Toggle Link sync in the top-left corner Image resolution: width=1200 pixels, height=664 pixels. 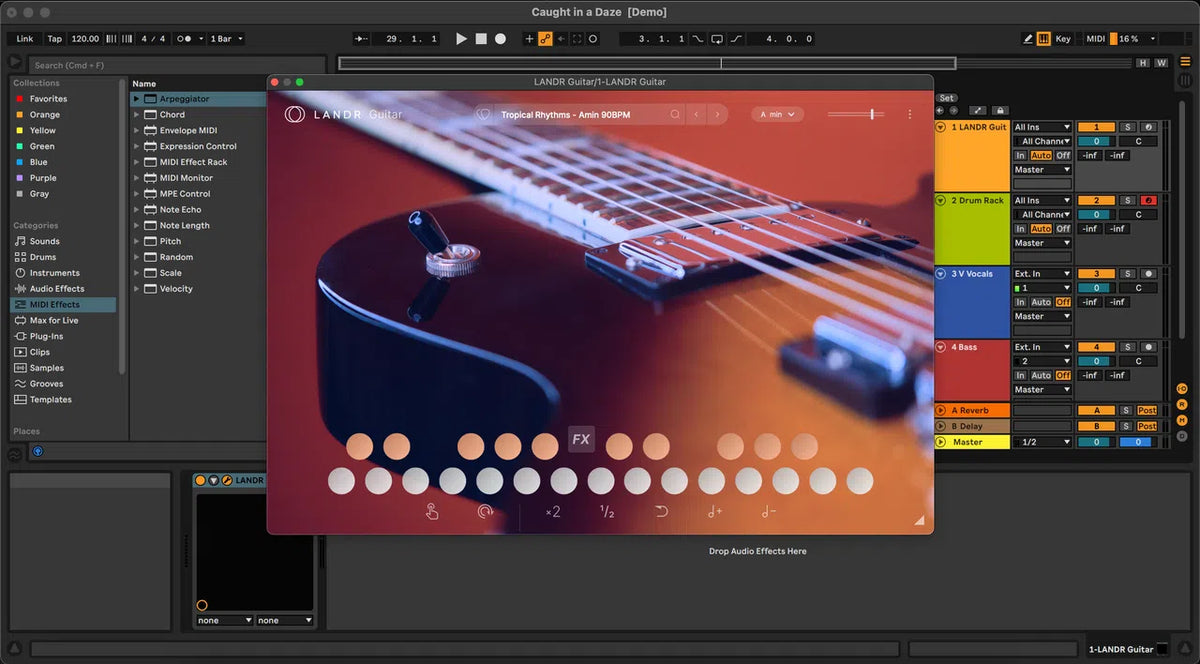[23, 38]
